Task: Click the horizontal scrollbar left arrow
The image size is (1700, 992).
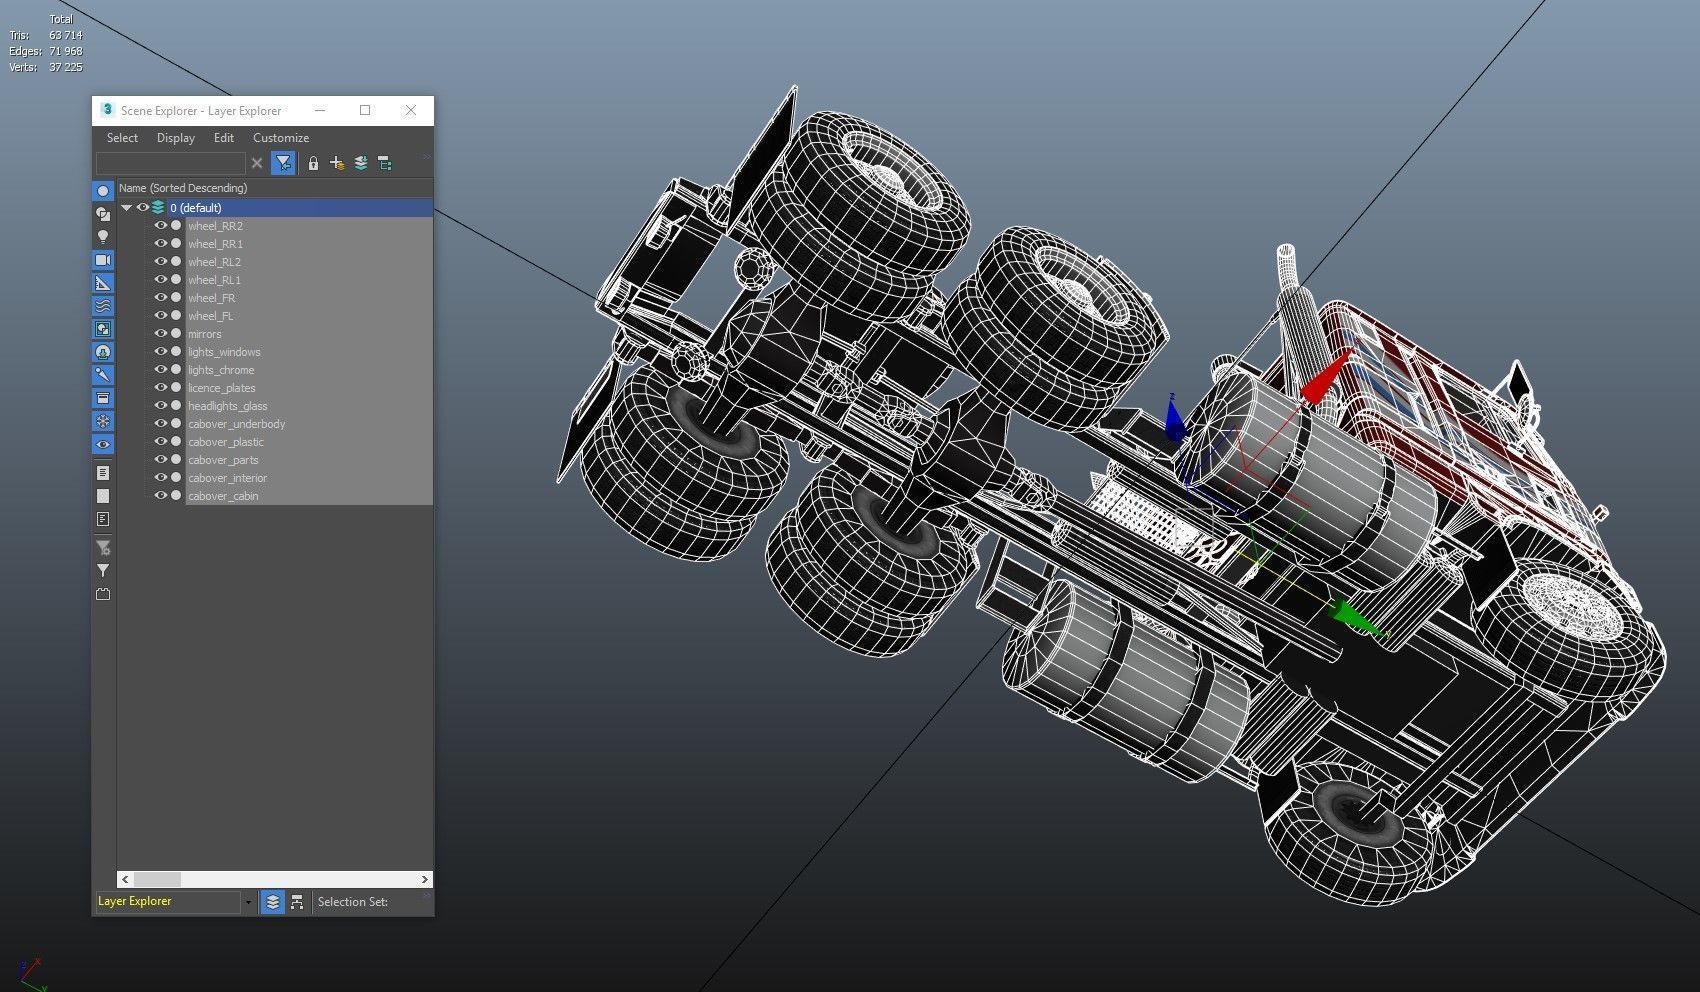Action: click(x=125, y=879)
